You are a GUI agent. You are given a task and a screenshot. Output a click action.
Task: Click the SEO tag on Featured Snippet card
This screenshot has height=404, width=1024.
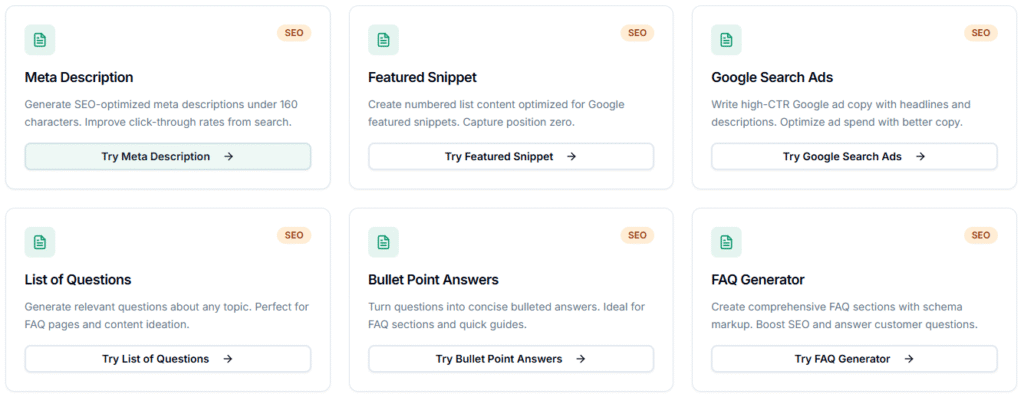point(637,33)
